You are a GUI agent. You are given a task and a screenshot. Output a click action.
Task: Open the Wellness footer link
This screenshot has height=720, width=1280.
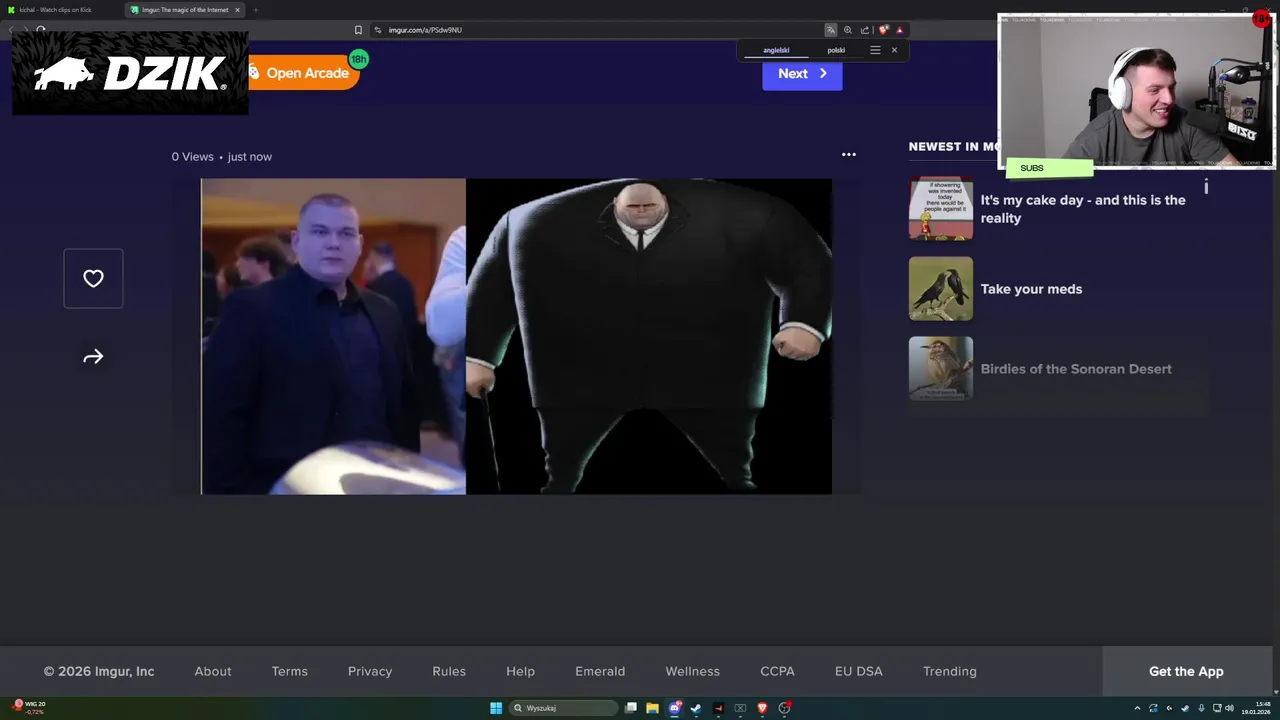(x=693, y=672)
